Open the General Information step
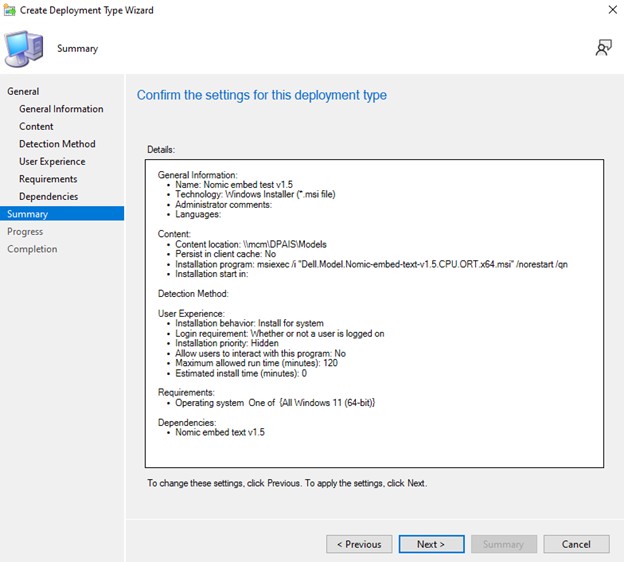This screenshot has height=562, width=624. point(61,109)
